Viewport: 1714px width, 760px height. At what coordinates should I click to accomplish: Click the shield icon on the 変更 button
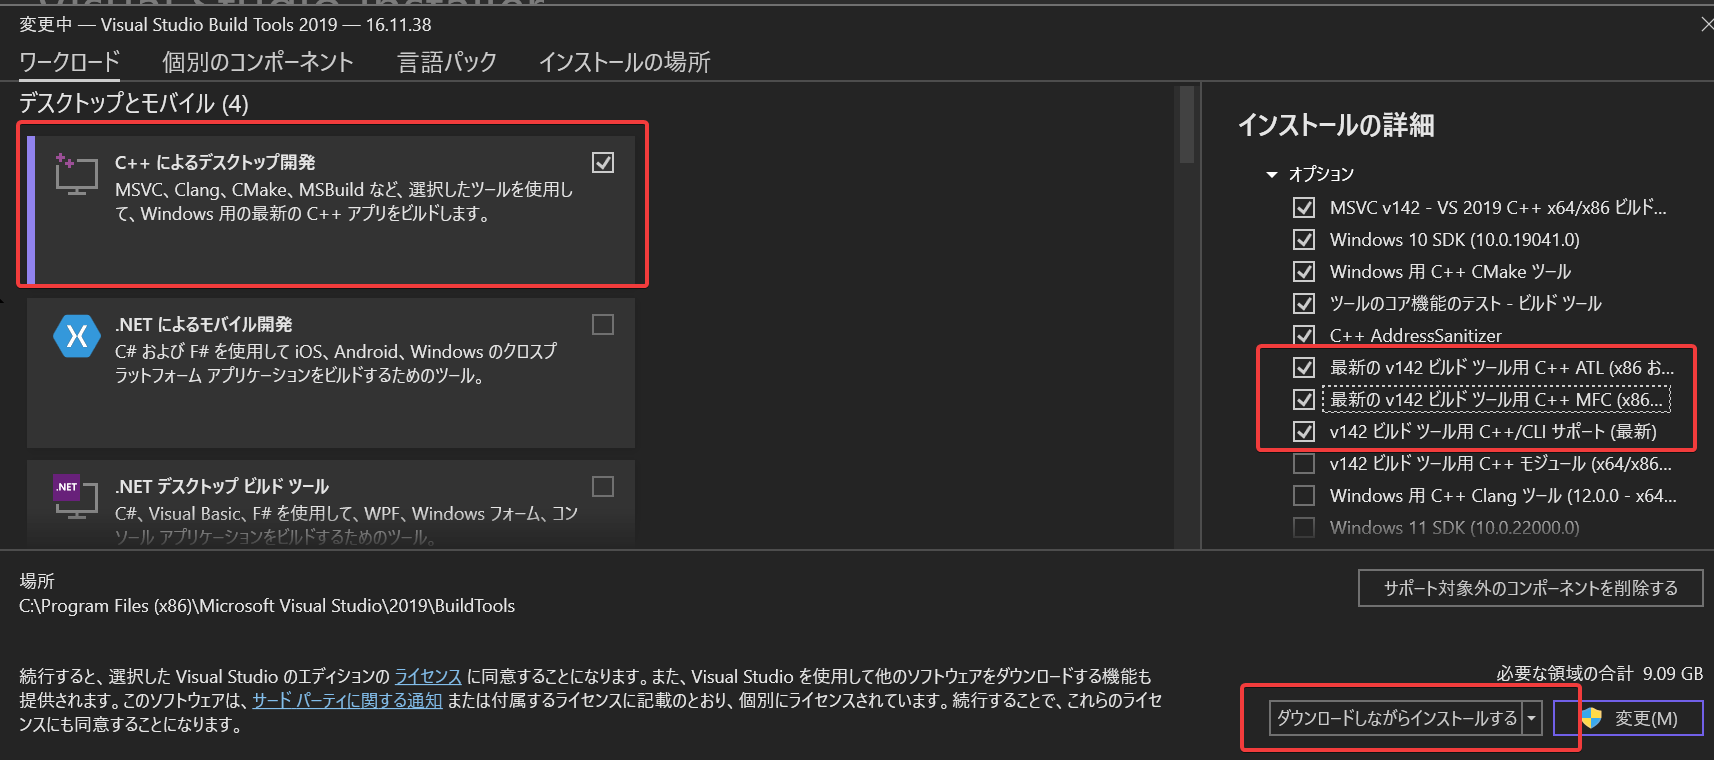1591,718
